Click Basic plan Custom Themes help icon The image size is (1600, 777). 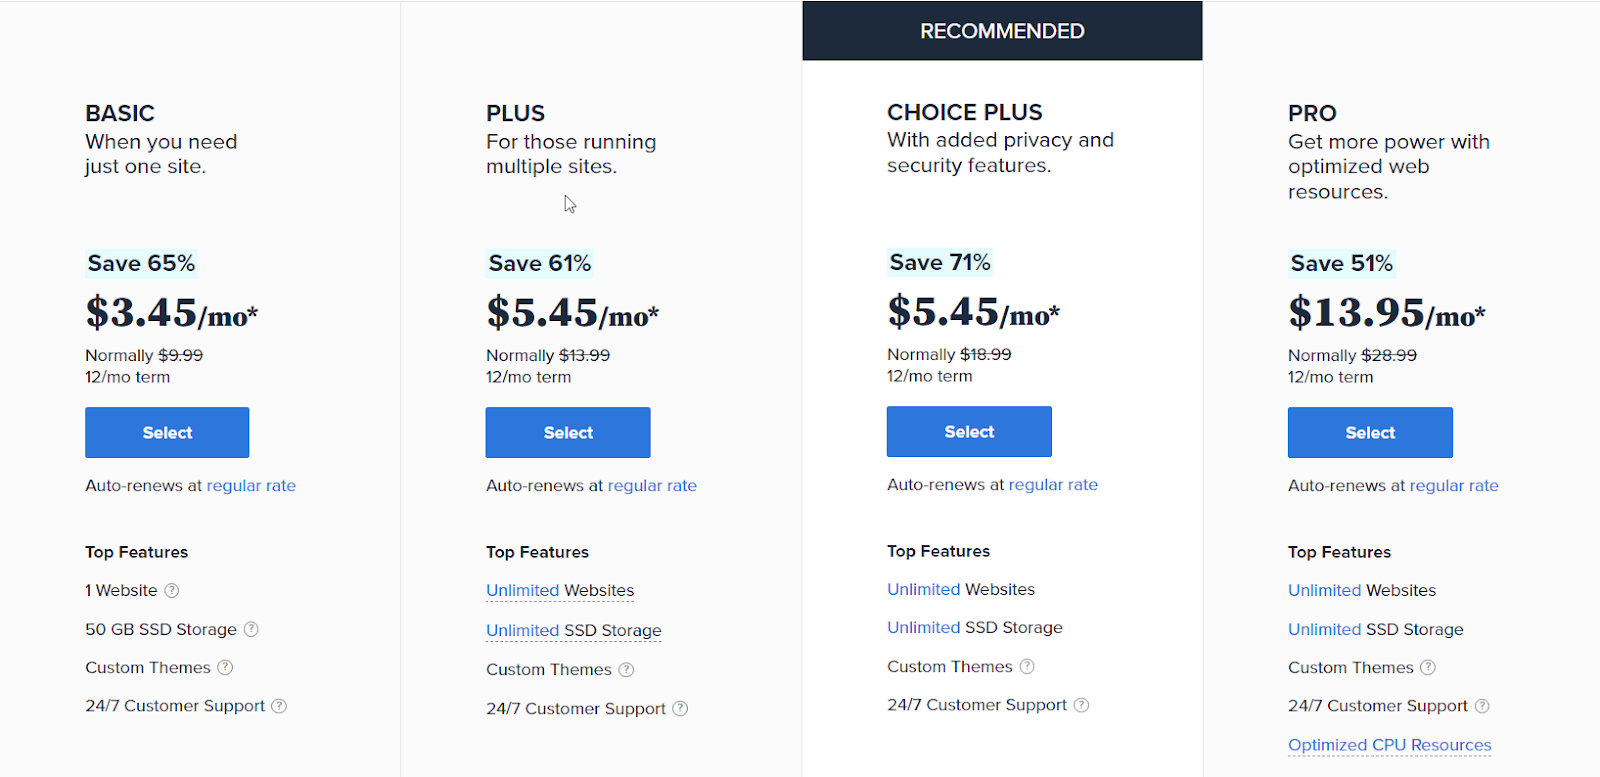click(225, 667)
